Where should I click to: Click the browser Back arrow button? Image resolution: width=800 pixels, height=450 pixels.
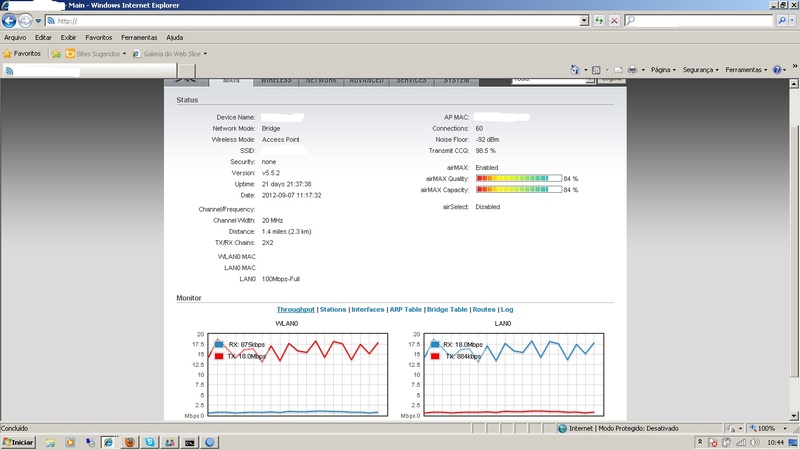click(10, 20)
